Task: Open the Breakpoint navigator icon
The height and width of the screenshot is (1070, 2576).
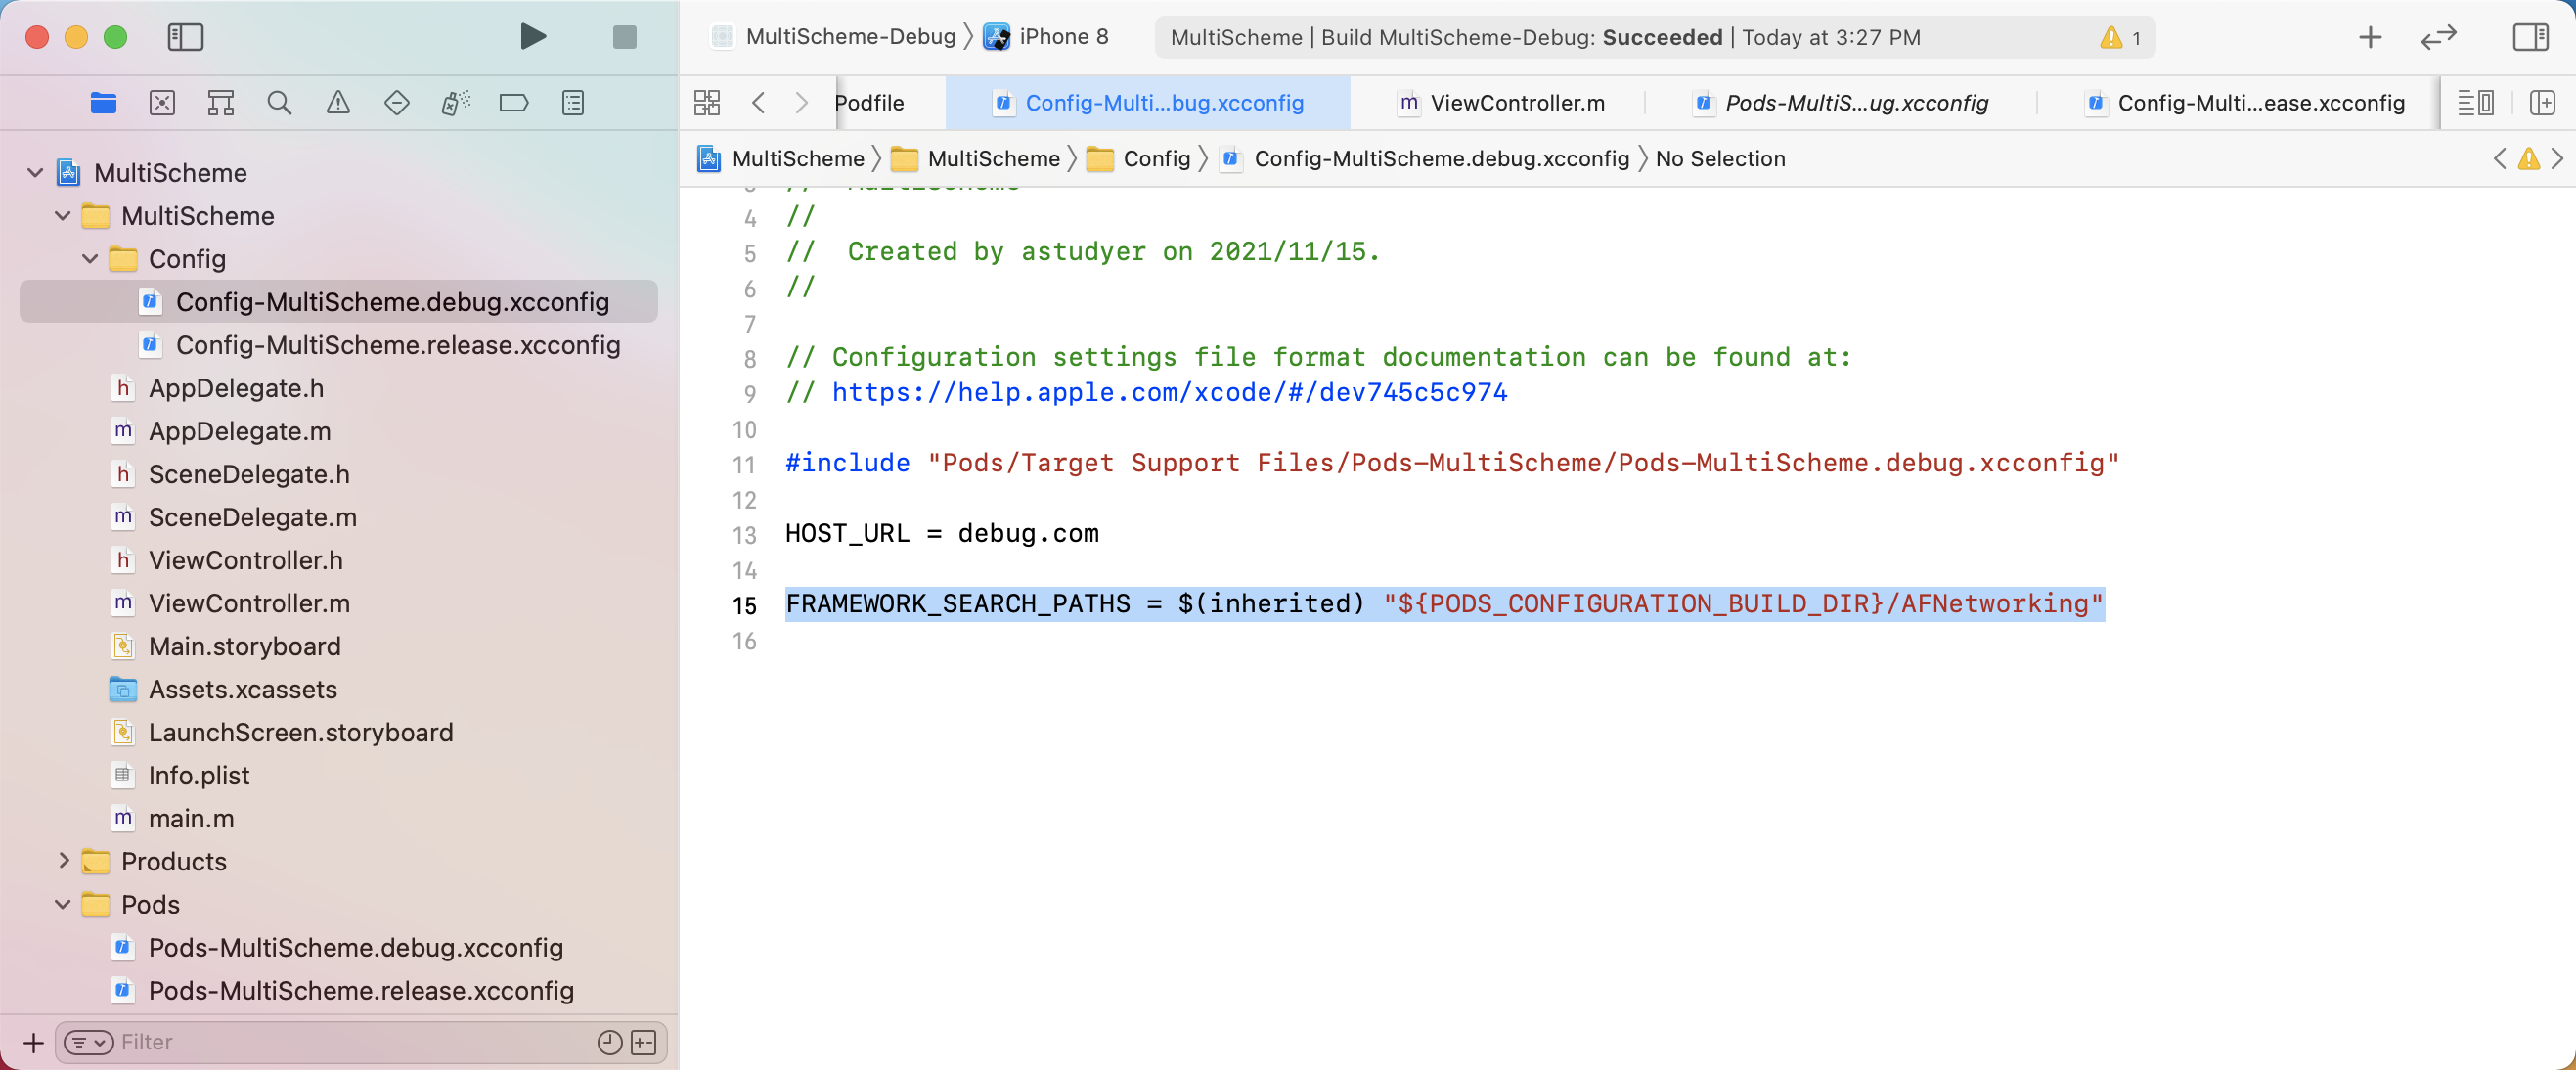Action: (514, 102)
